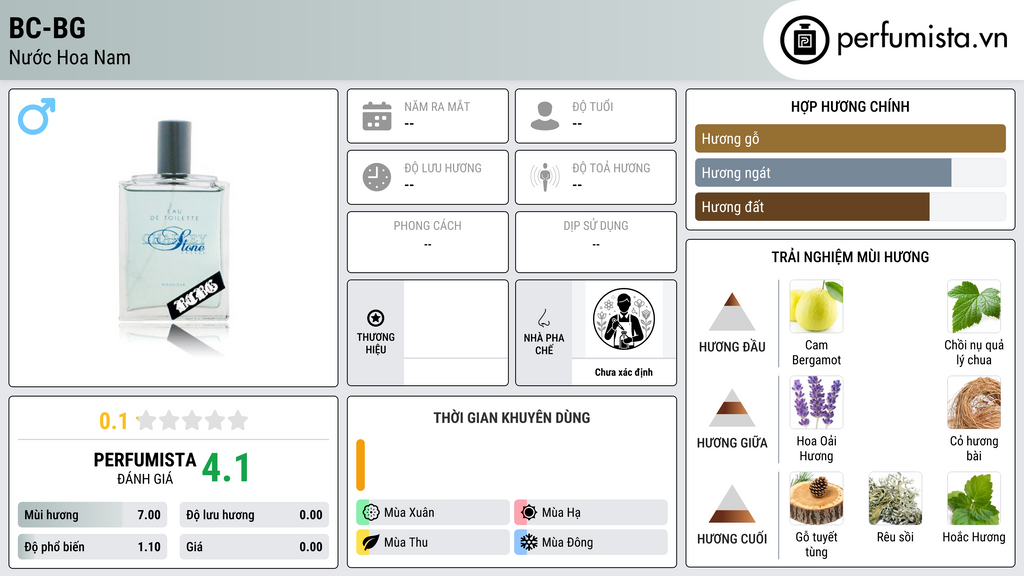Click the Mùa Đông season label
The height and width of the screenshot is (576, 1024).
point(567,542)
